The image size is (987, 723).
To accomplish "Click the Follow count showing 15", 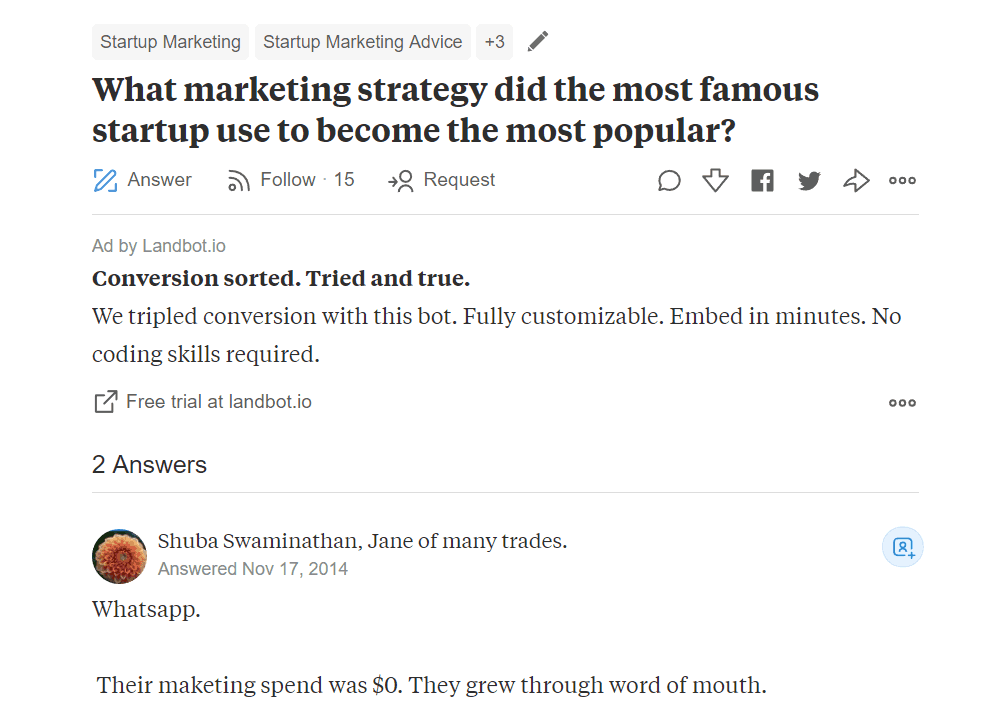I will pos(345,180).
